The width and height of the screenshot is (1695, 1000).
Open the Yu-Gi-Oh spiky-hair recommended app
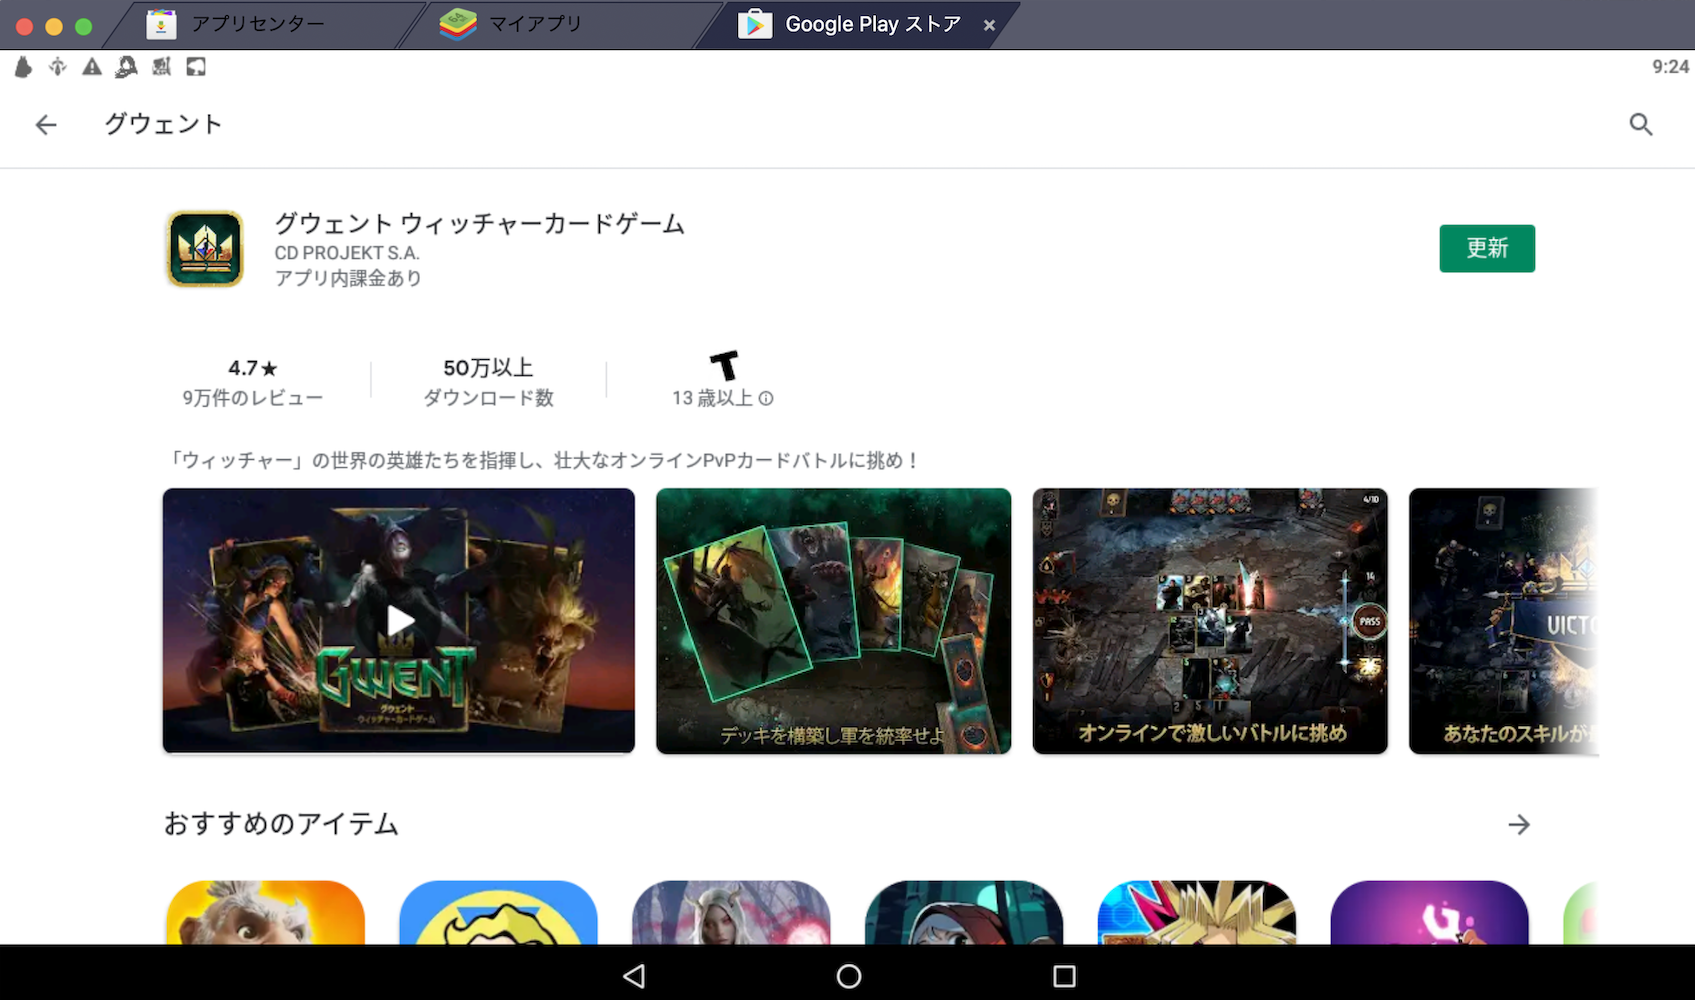click(1197, 912)
